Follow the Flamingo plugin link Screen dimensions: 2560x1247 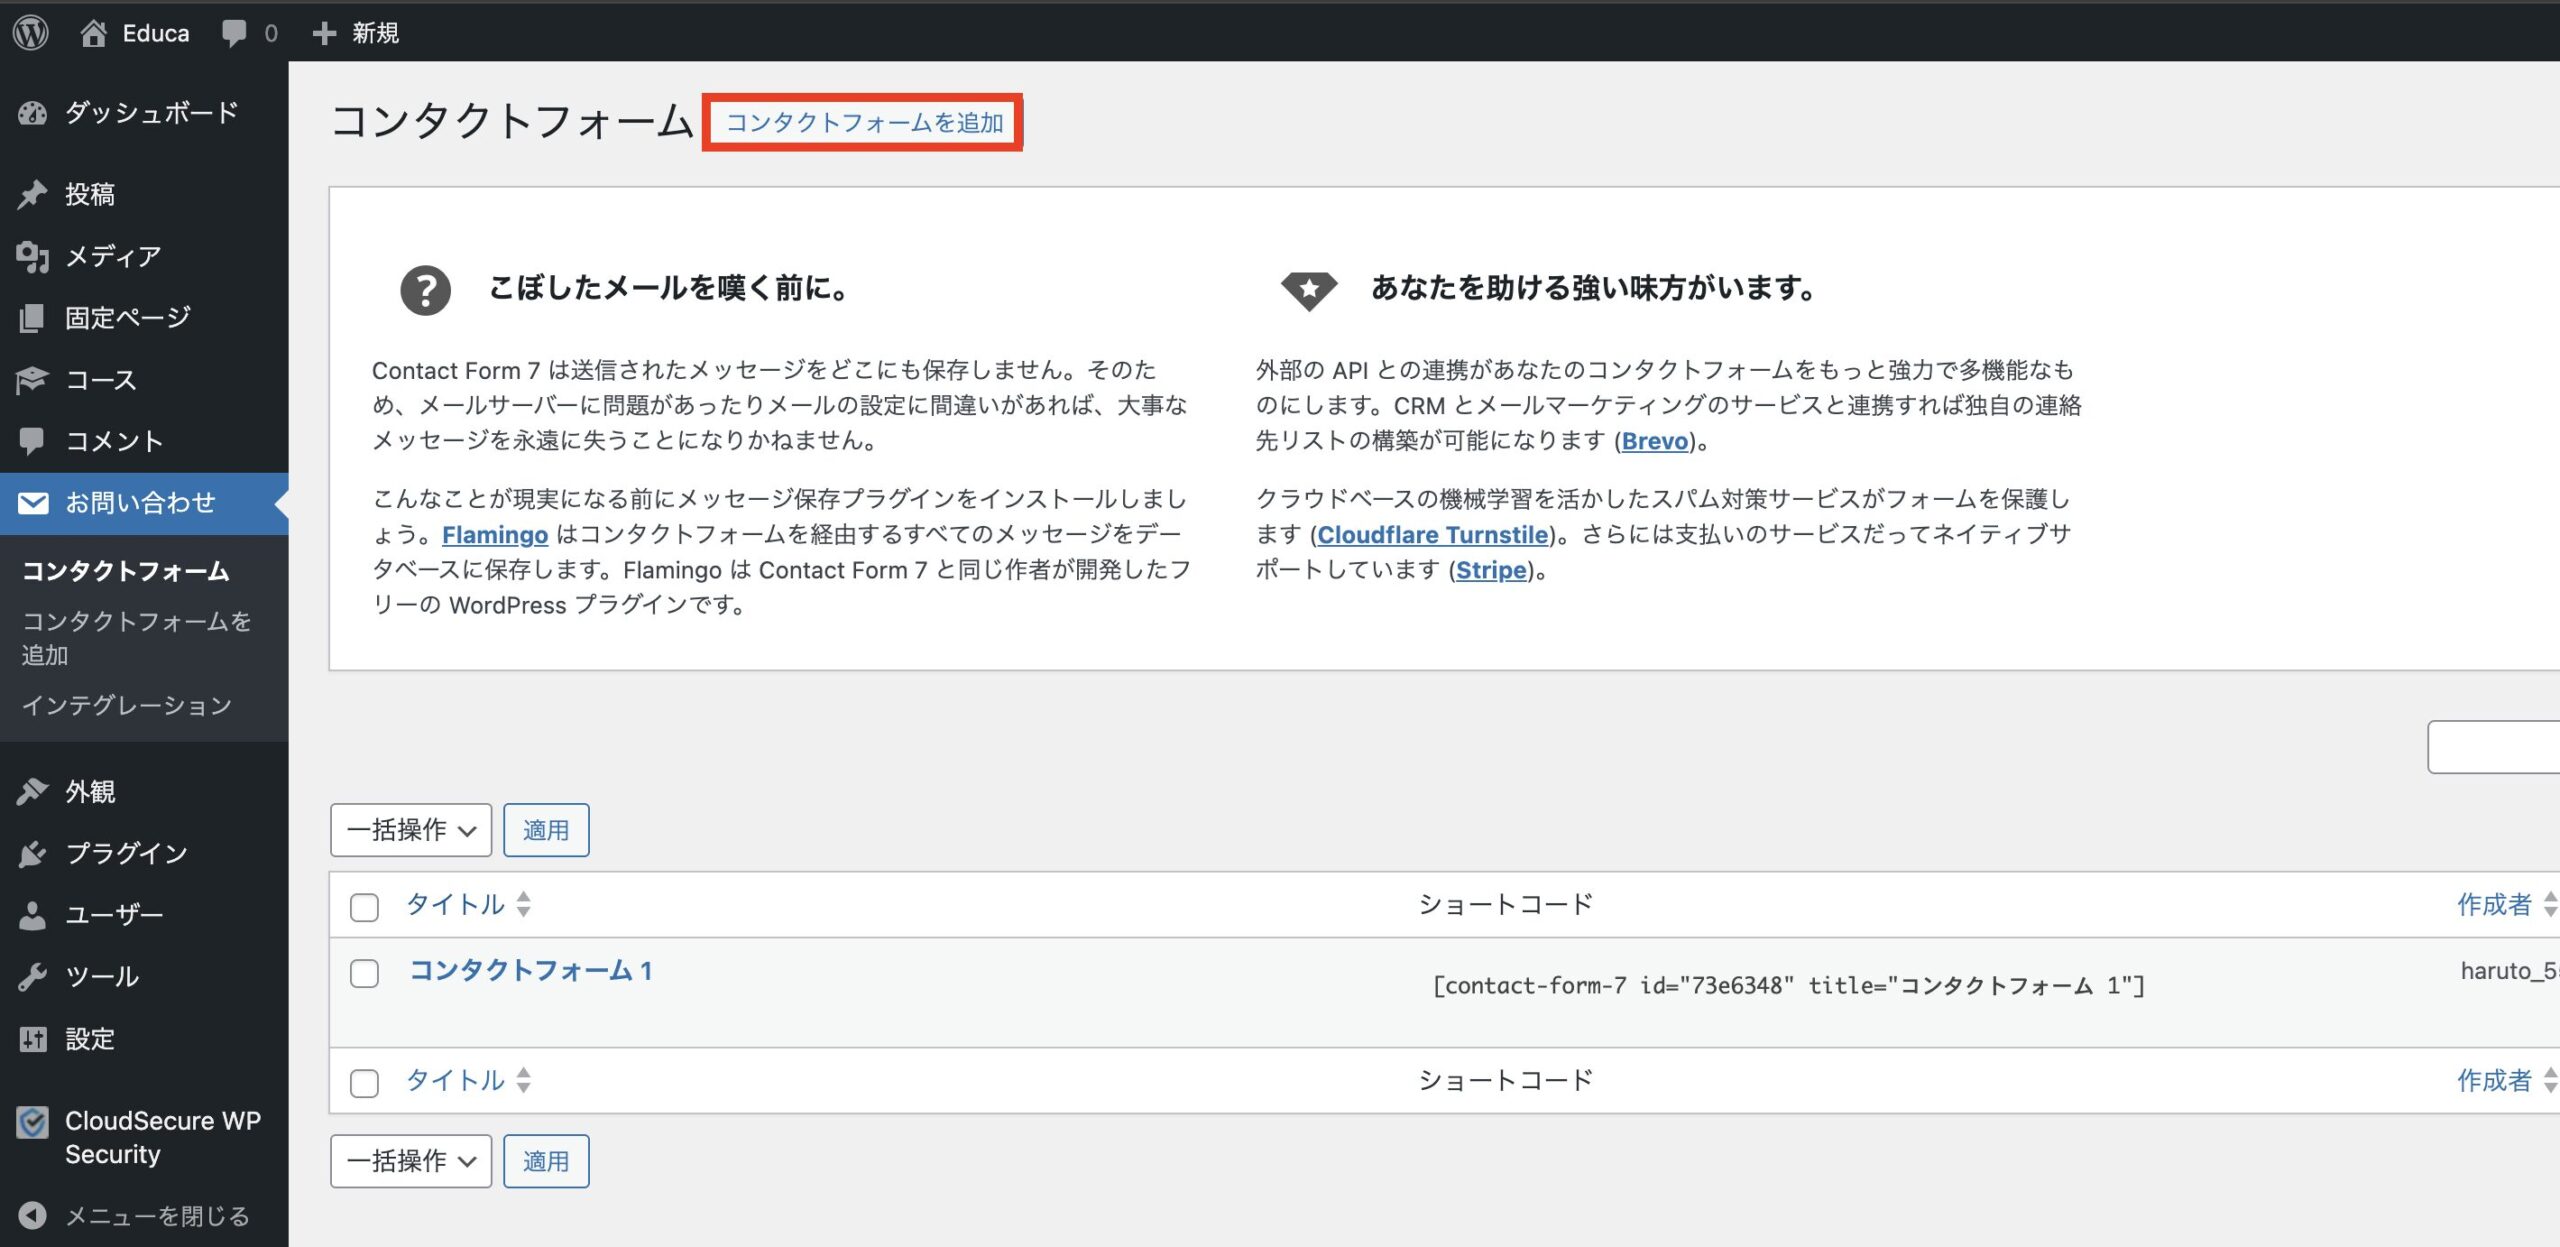(494, 535)
